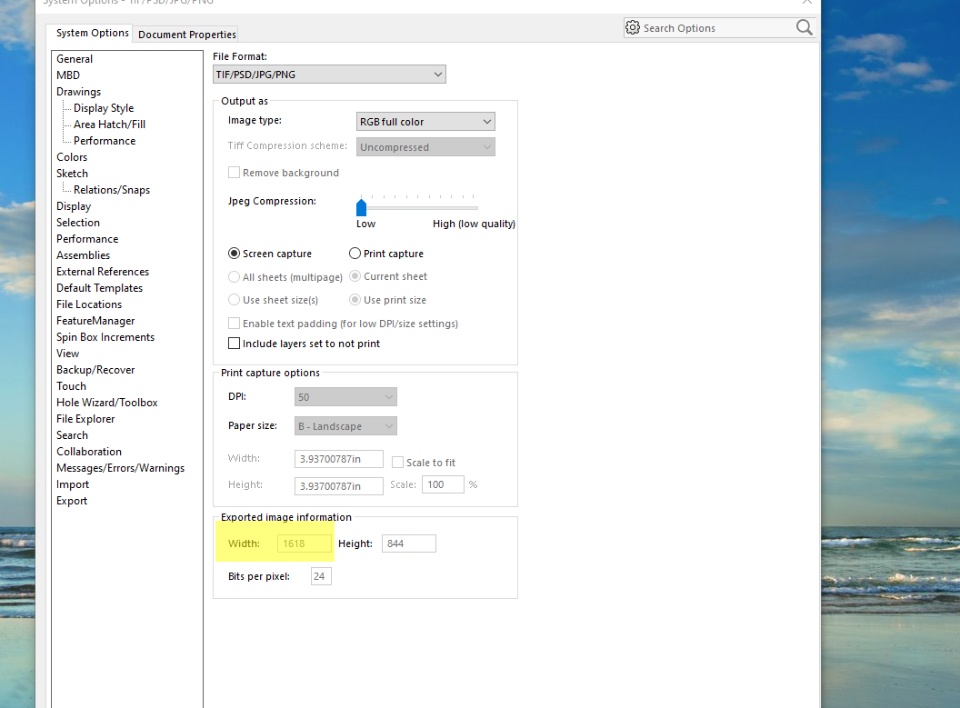Select External References option
Image resolution: width=960 pixels, height=708 pixels.
(102, 271)
